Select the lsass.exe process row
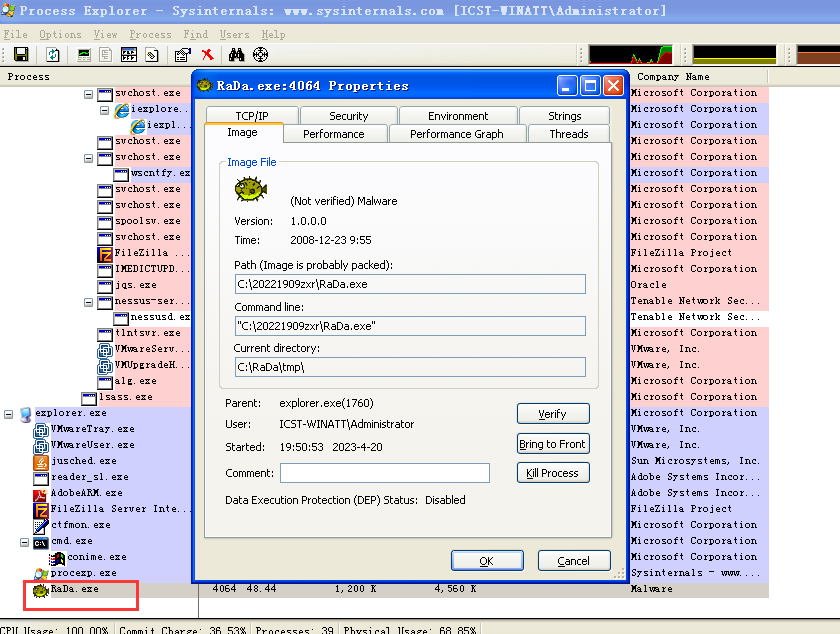Viewport: 840px width, 634px height. [x=126, y=397]
